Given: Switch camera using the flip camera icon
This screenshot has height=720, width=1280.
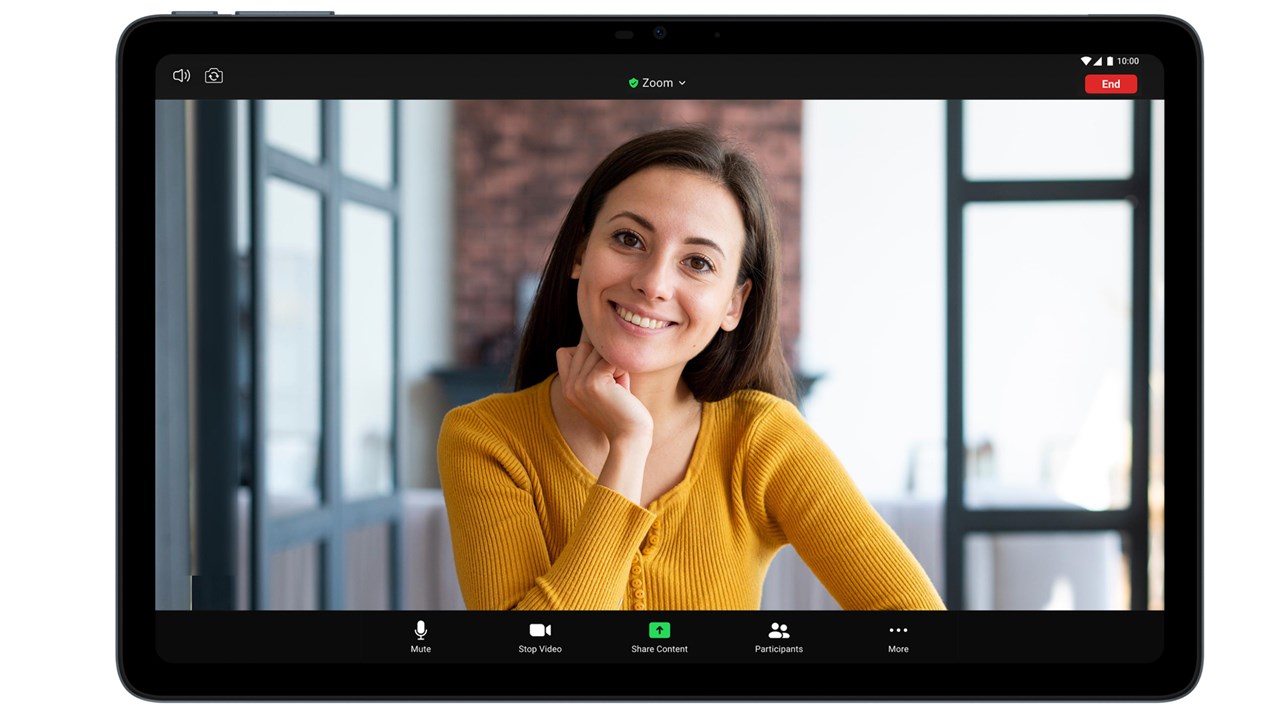Looking at the screenshot, I should pyautogui.click(x=214, y=76).
